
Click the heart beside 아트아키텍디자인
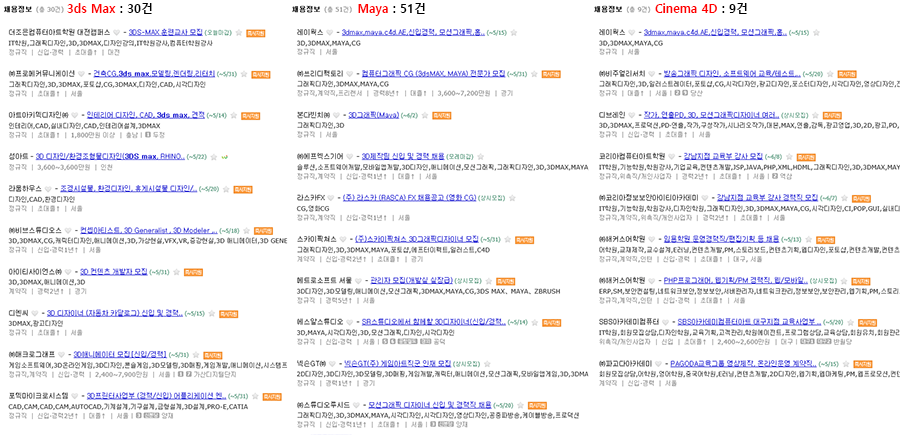(x=74, y=115)
